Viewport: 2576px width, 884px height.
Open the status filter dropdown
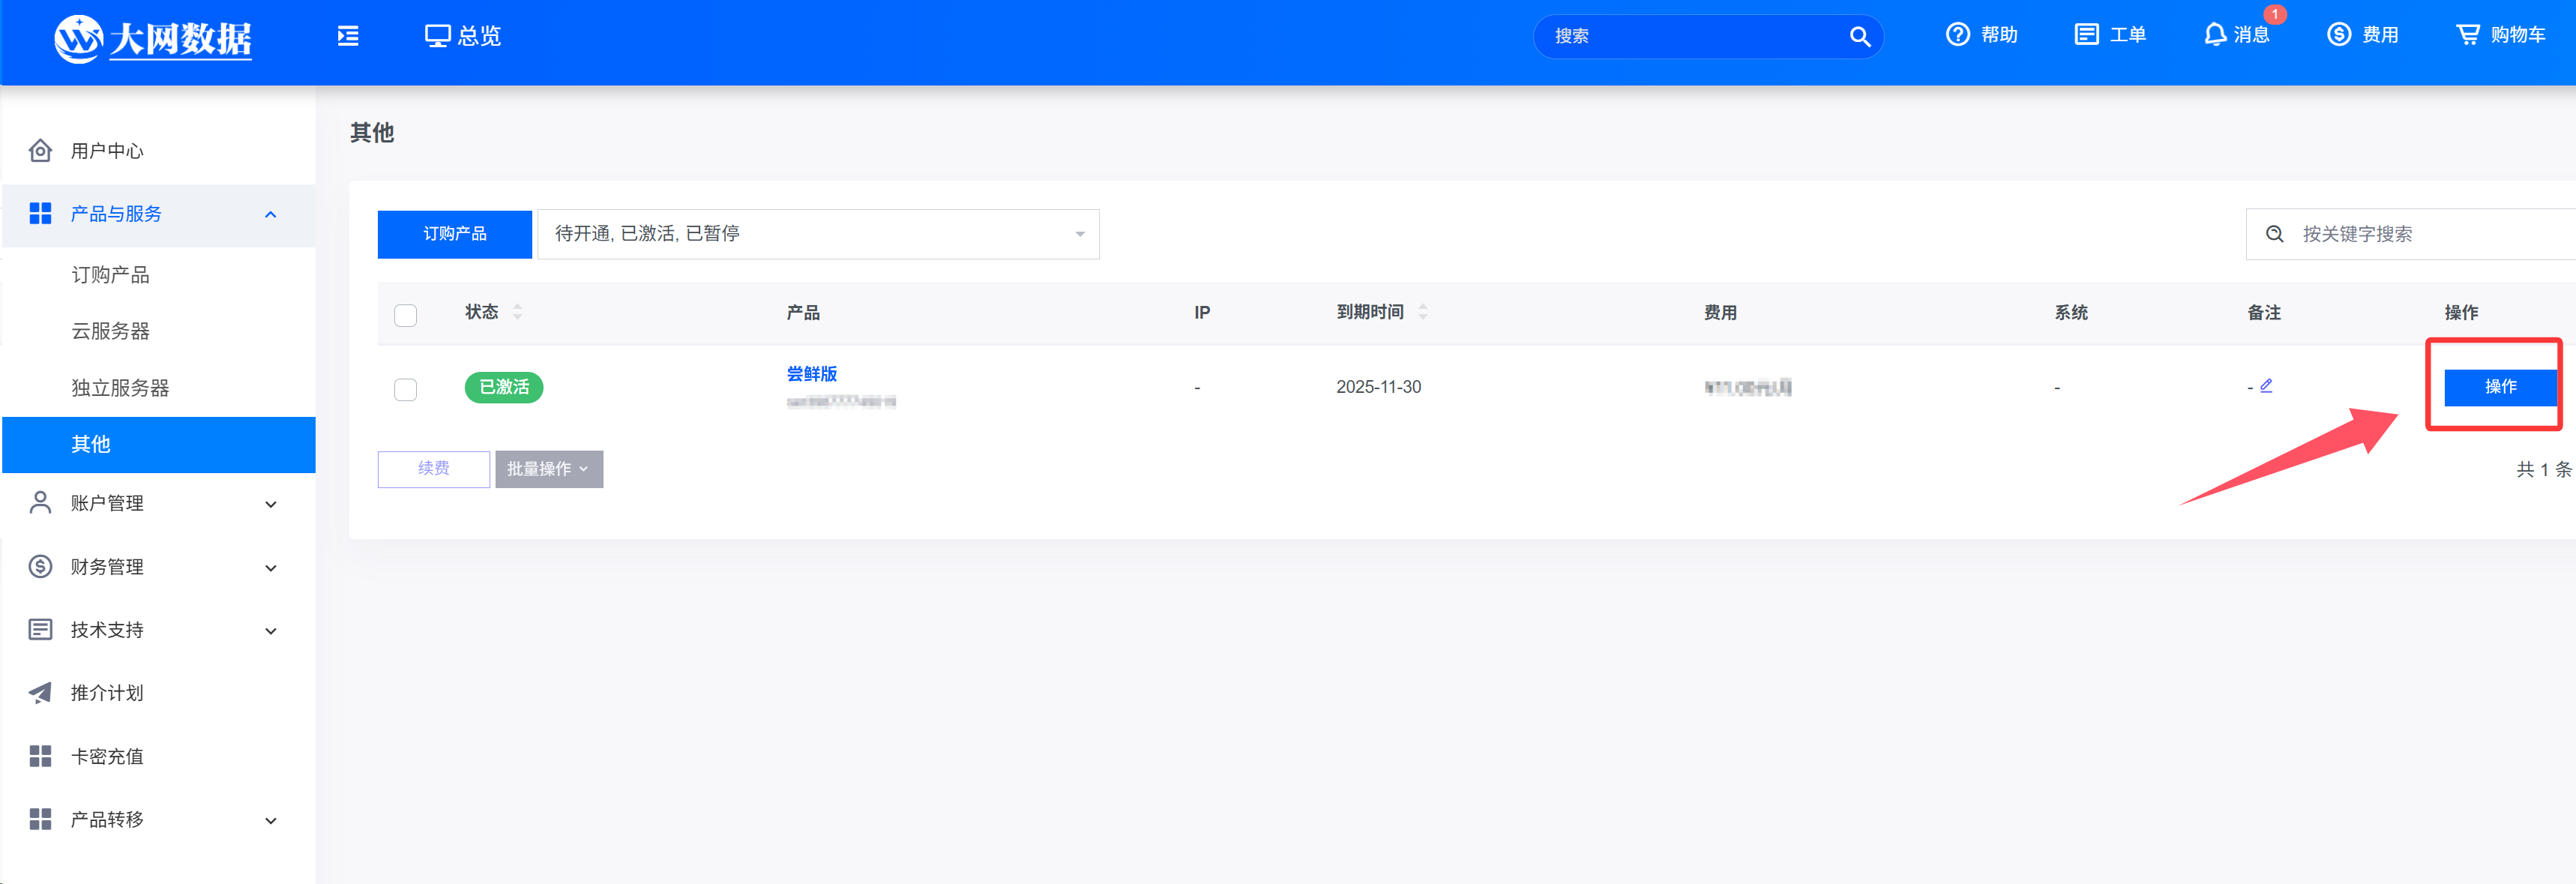817,234
